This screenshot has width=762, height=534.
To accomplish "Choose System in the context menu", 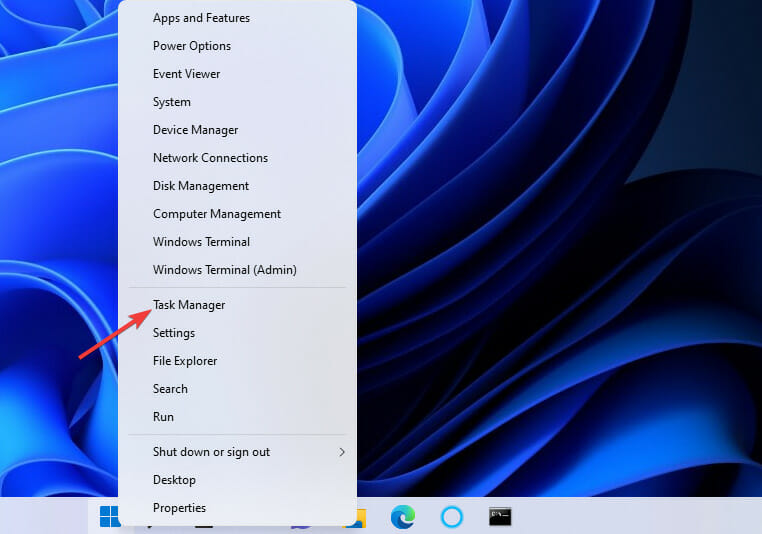I will tap(237, 102).
